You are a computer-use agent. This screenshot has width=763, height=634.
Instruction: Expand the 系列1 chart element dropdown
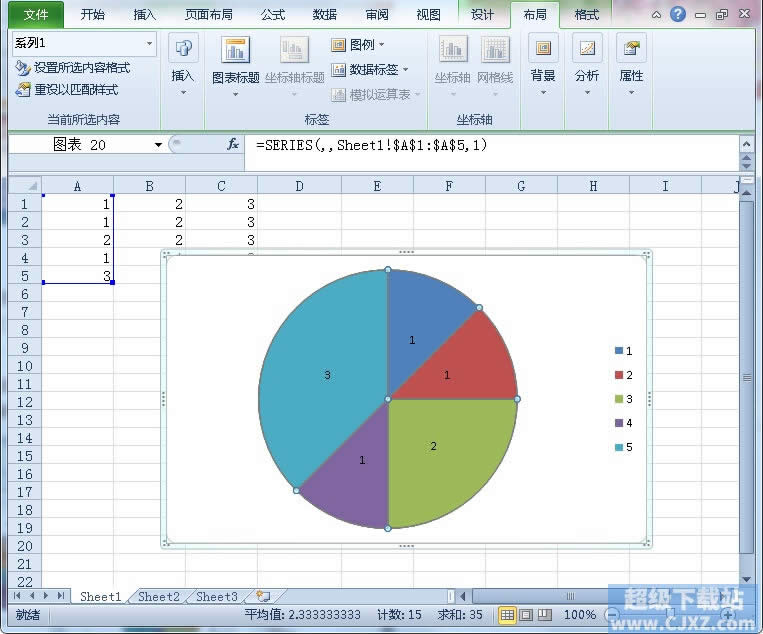point(150,44)
